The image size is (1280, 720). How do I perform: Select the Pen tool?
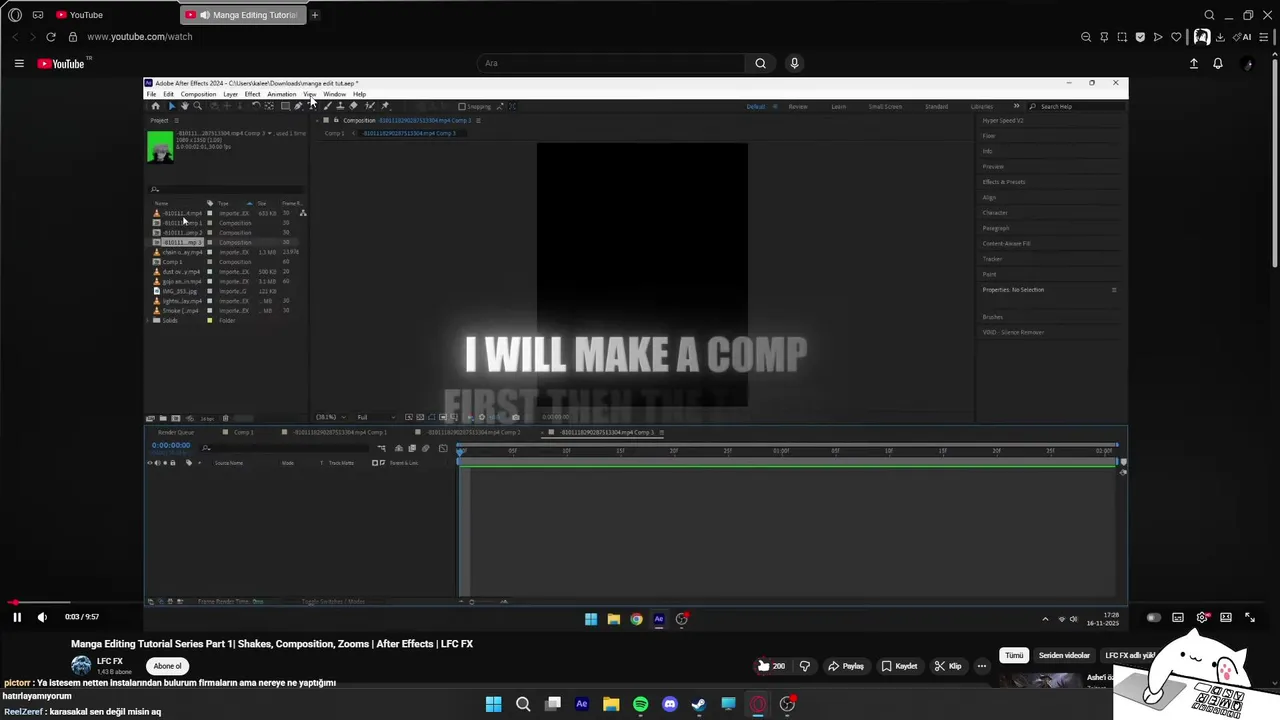(298, 106)
